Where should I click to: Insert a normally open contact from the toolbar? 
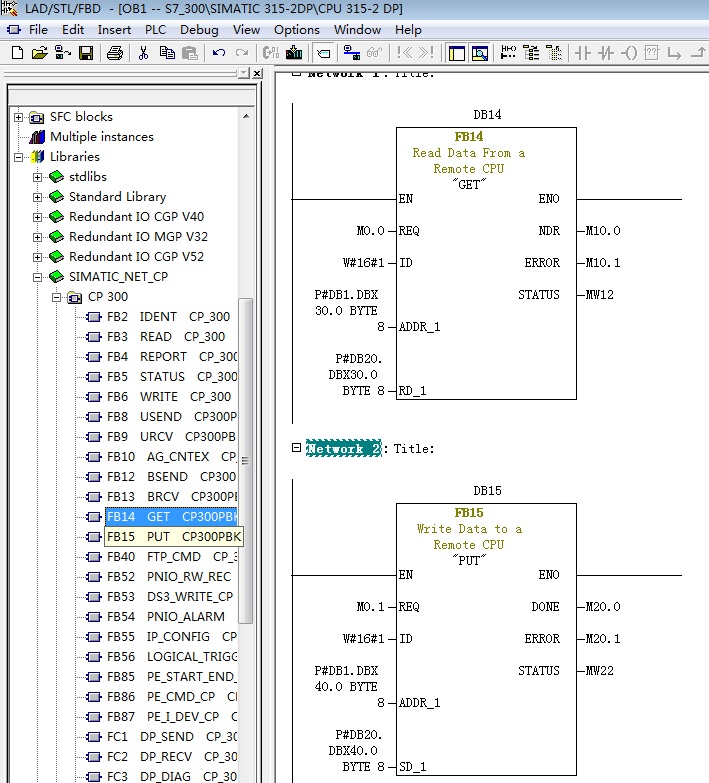[x=583, y=52]
